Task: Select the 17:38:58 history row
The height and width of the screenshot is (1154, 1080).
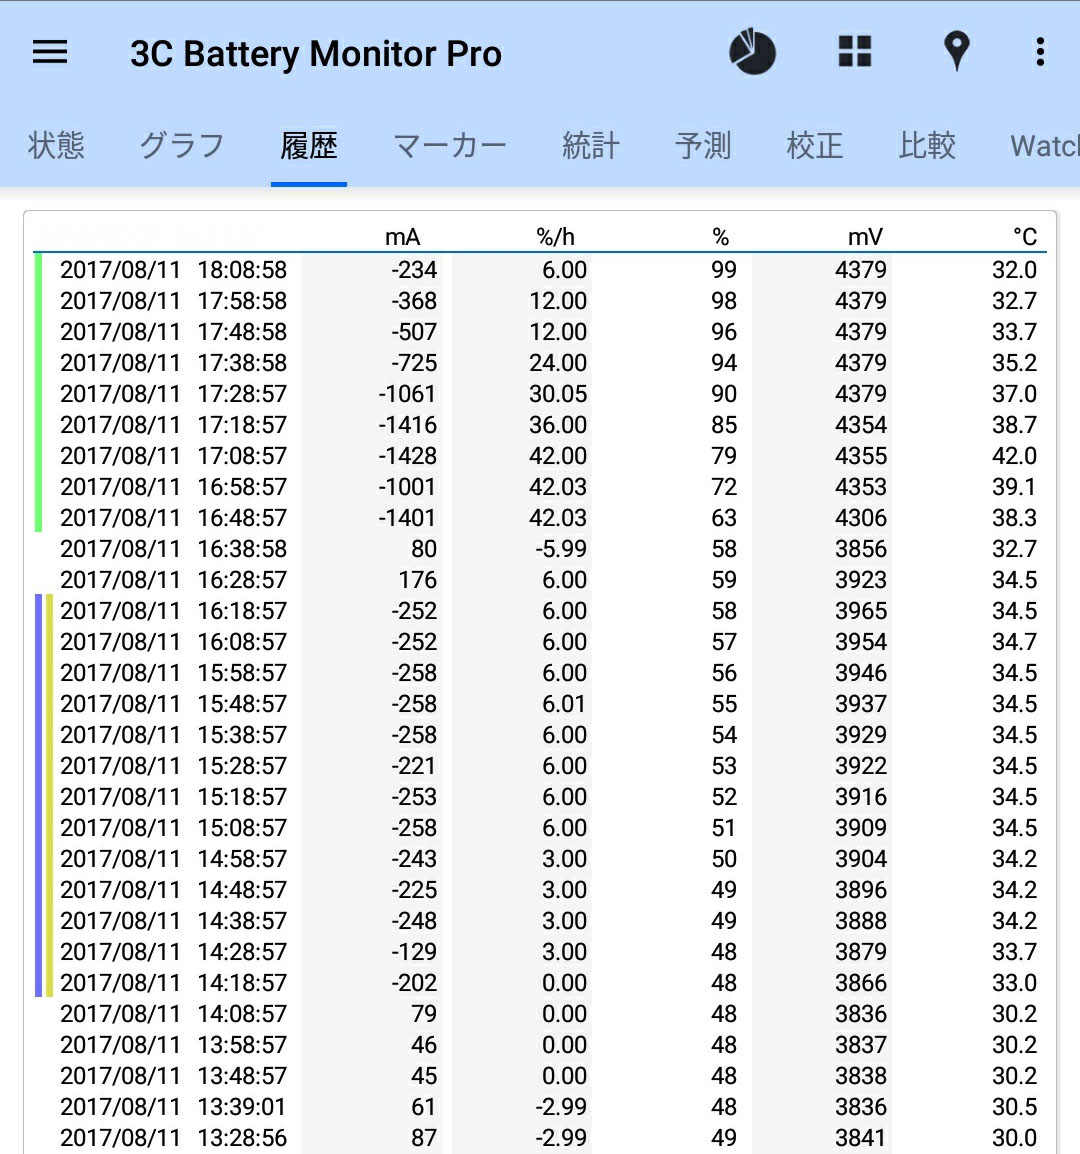Action: pyautogui.click(x=540, y=363)
